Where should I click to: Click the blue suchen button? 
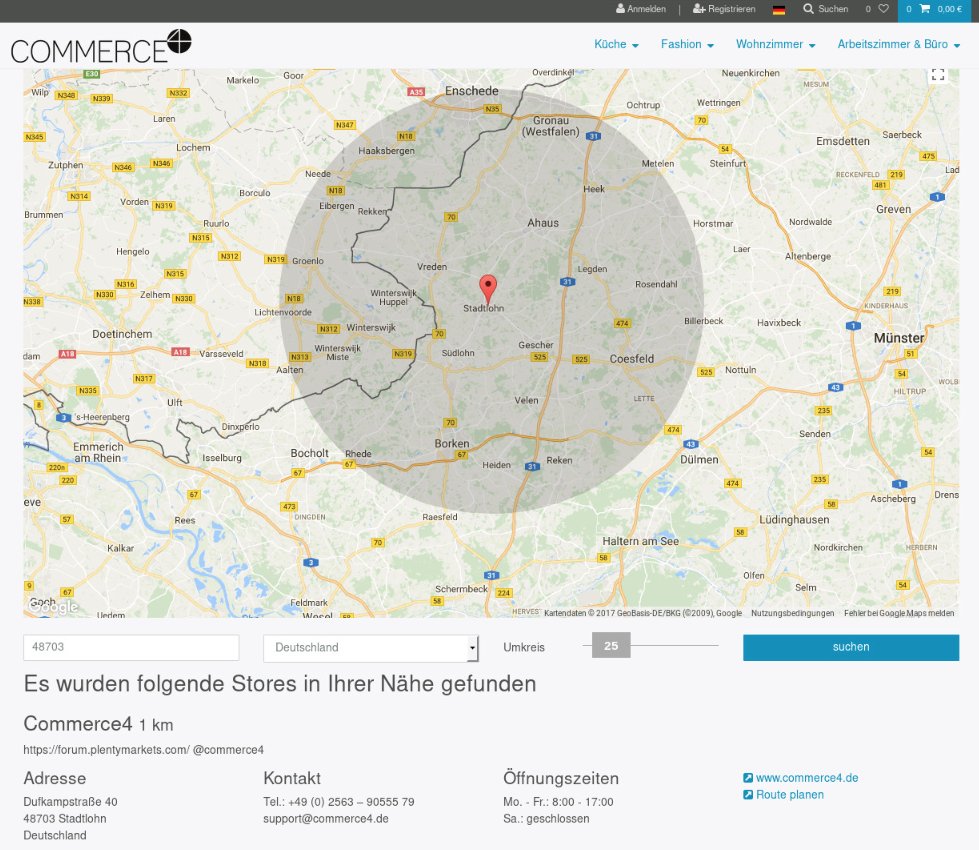pos(851,647)
